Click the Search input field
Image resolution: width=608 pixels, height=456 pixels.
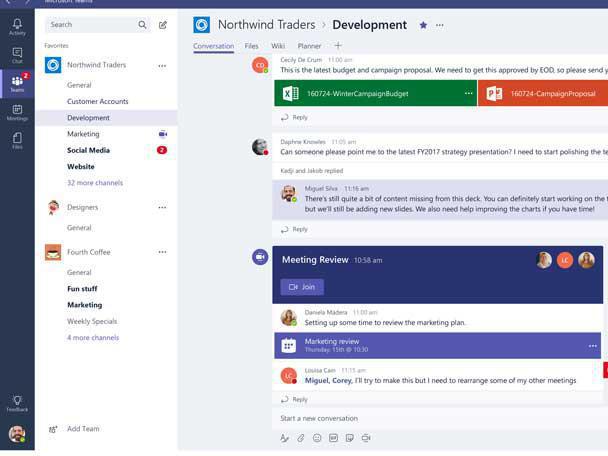90,25
